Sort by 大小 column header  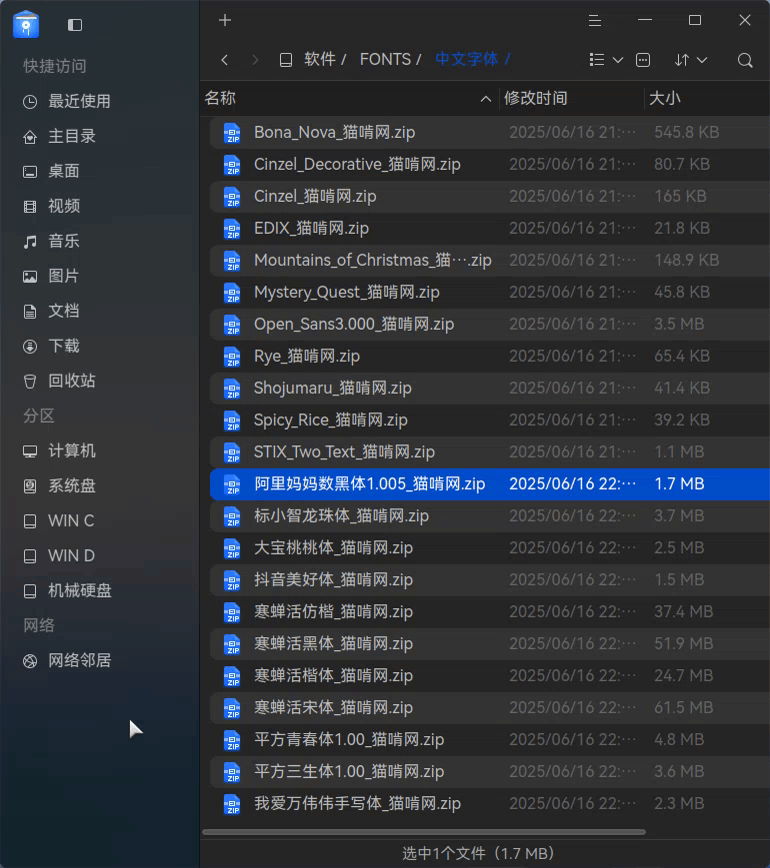664,98
